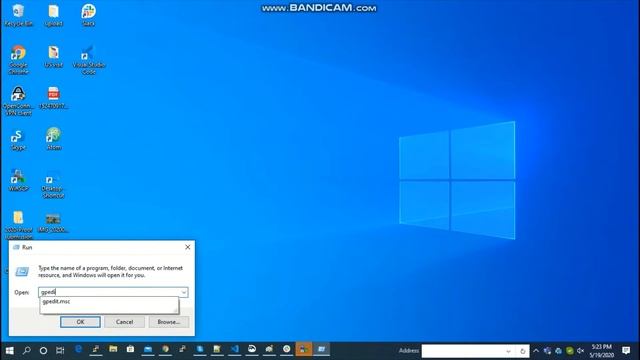This screenshot has height=360, width=640.
Task: Click the Windows Start button
Action: coord(9,350)
